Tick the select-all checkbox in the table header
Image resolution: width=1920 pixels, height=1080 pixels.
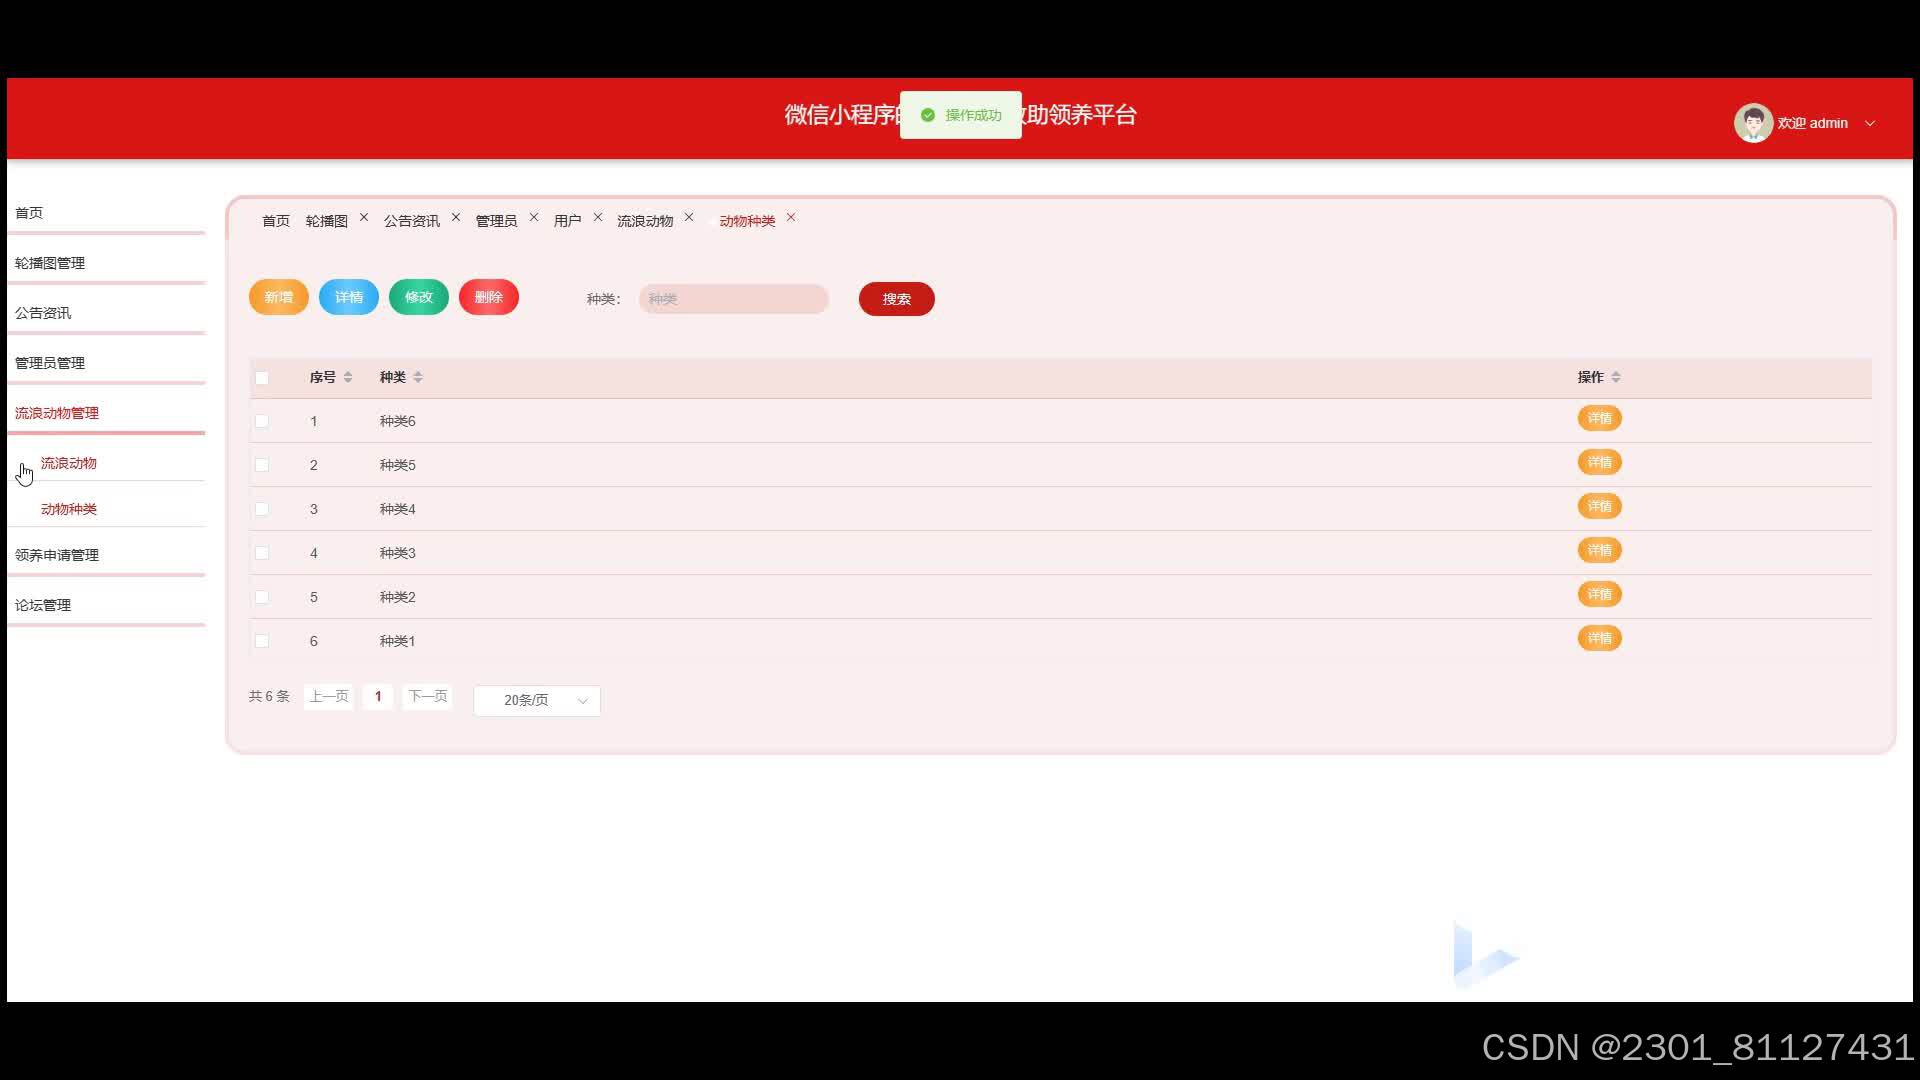[262, 378]
